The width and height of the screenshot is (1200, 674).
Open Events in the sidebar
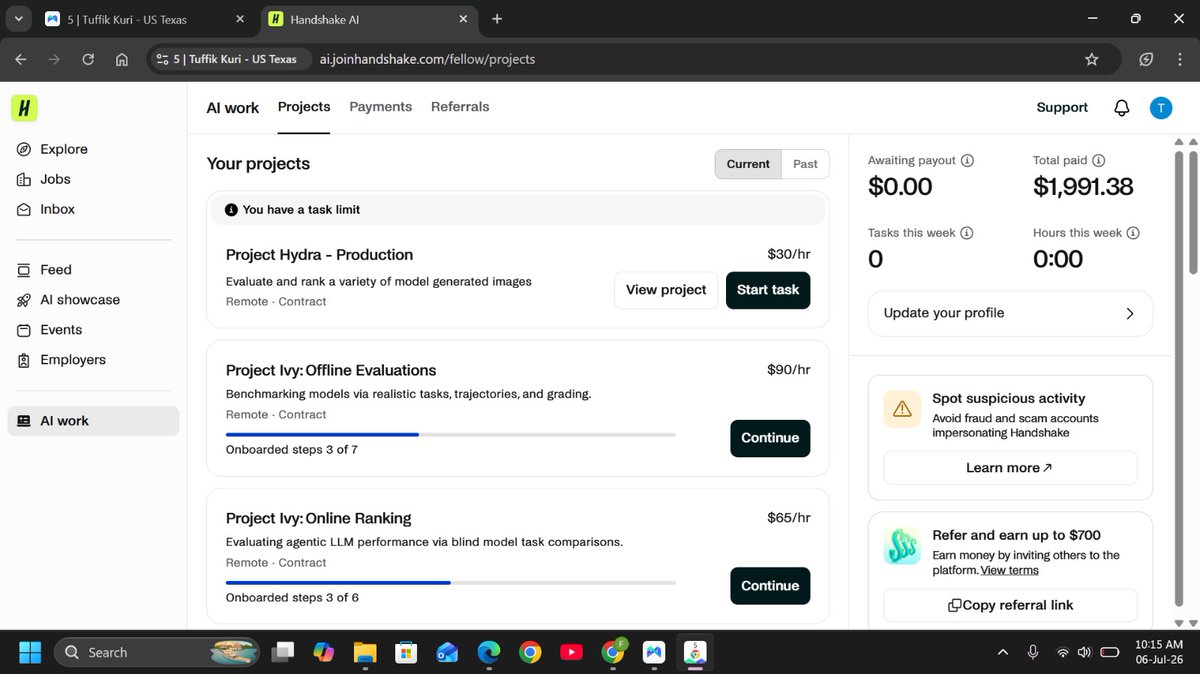[49, 330]
